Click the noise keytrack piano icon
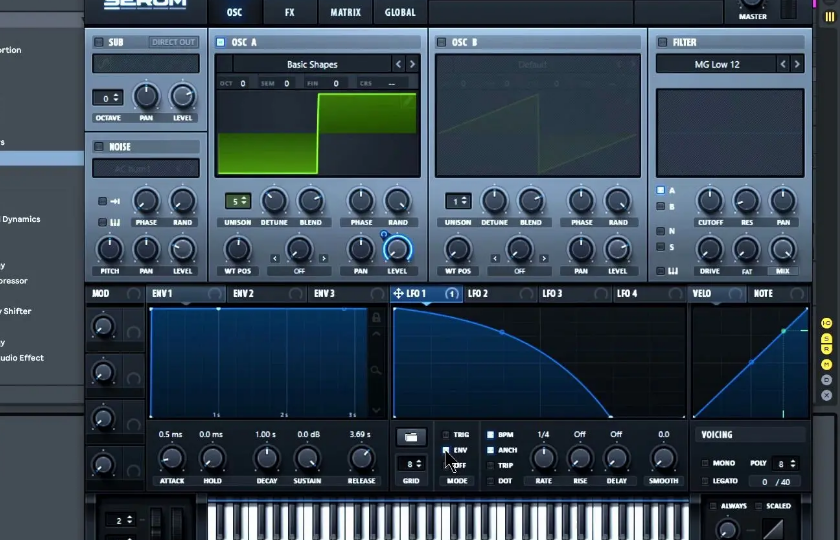The width and height of the screenshot is (840, 540). [115, 222]
